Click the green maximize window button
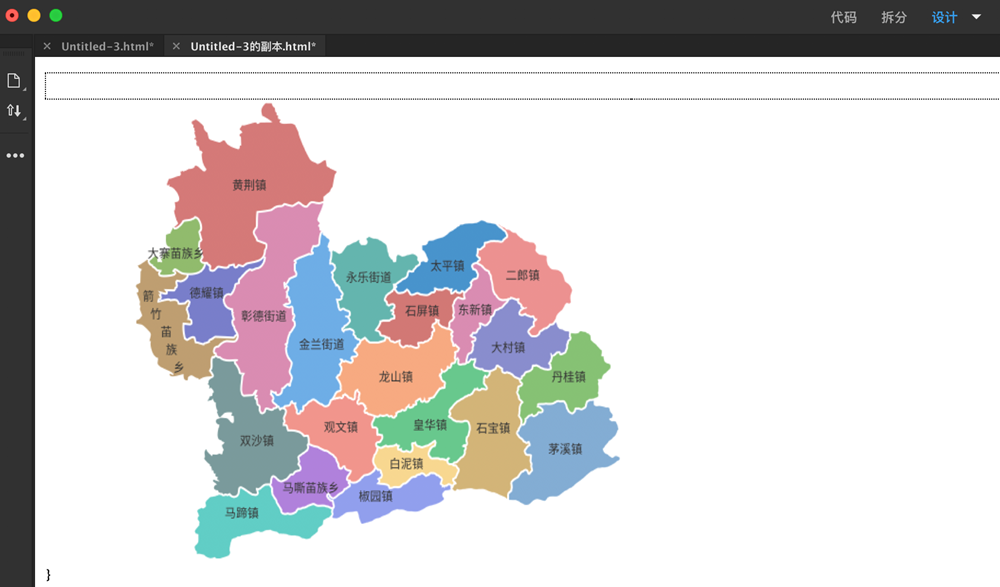The image size is (1000, 587). tap(56, 15)
